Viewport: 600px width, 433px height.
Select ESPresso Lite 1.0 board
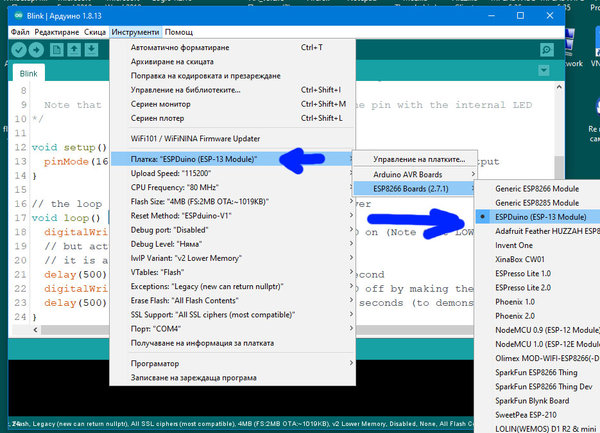[x=538, y=273]
